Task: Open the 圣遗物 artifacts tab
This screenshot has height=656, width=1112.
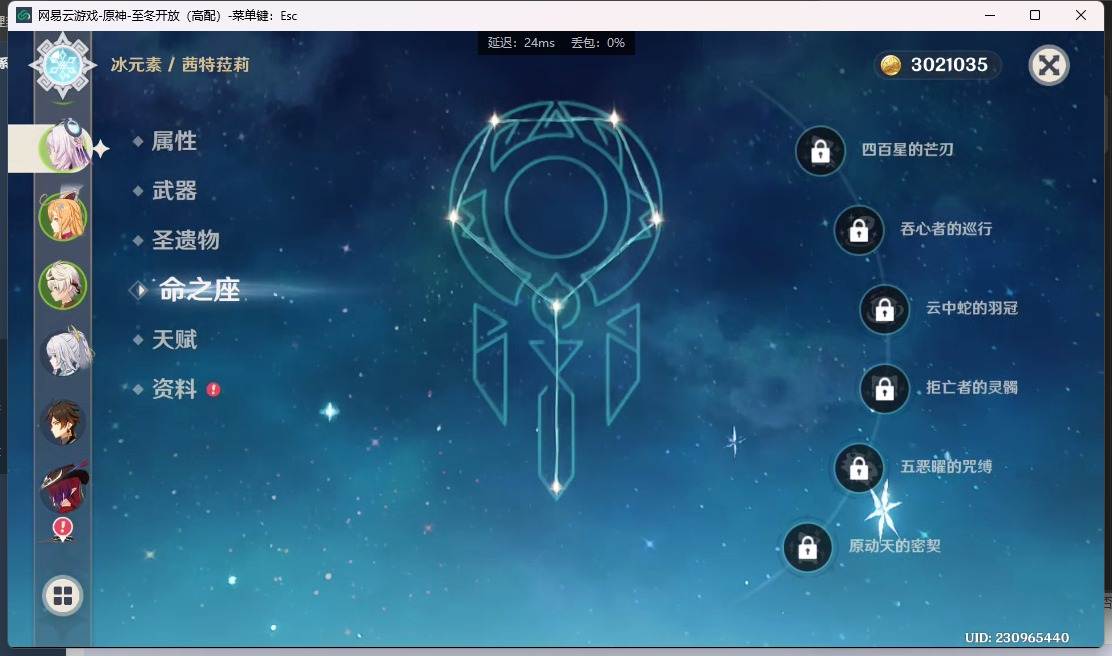Action: tap(186, 240)
